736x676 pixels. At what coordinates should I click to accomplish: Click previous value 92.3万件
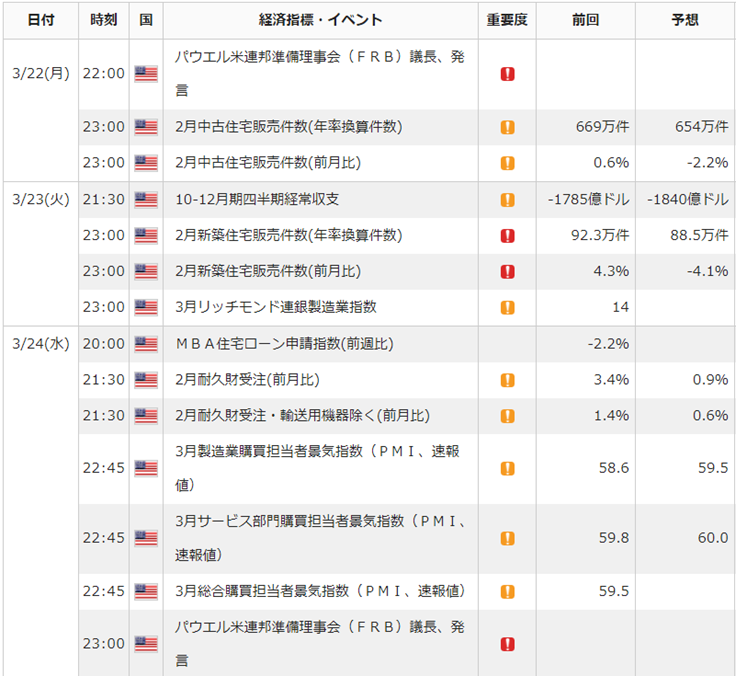[600, 235]
